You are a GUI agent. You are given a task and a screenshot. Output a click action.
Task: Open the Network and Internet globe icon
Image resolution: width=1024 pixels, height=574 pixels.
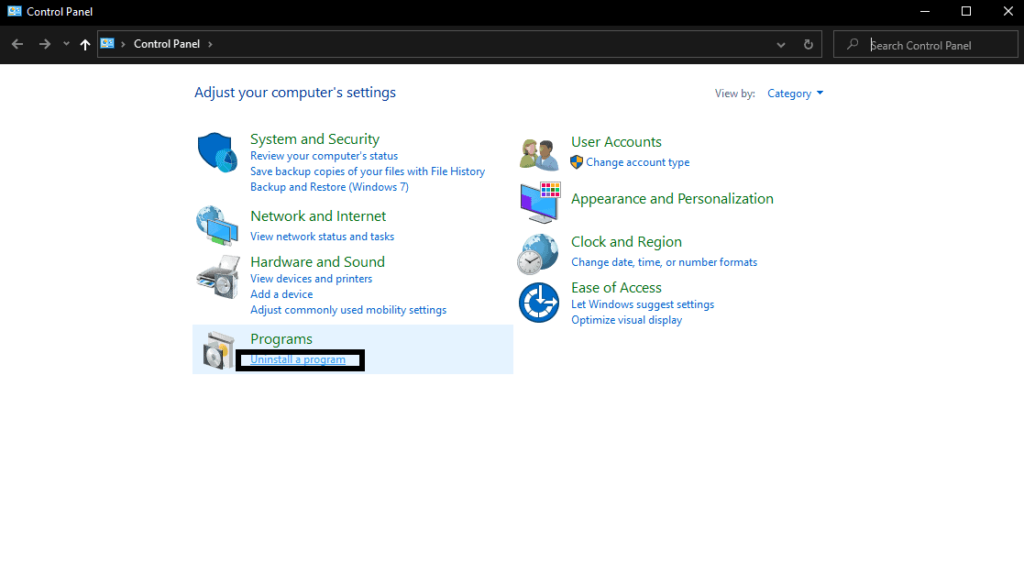217,225
